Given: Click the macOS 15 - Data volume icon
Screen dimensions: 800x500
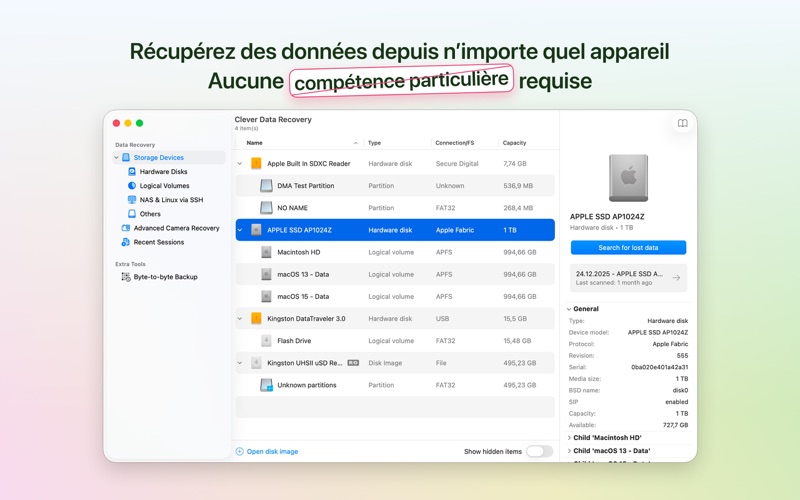Looking at the screenshot, I should pyautogui.click(x=266, y=296).
